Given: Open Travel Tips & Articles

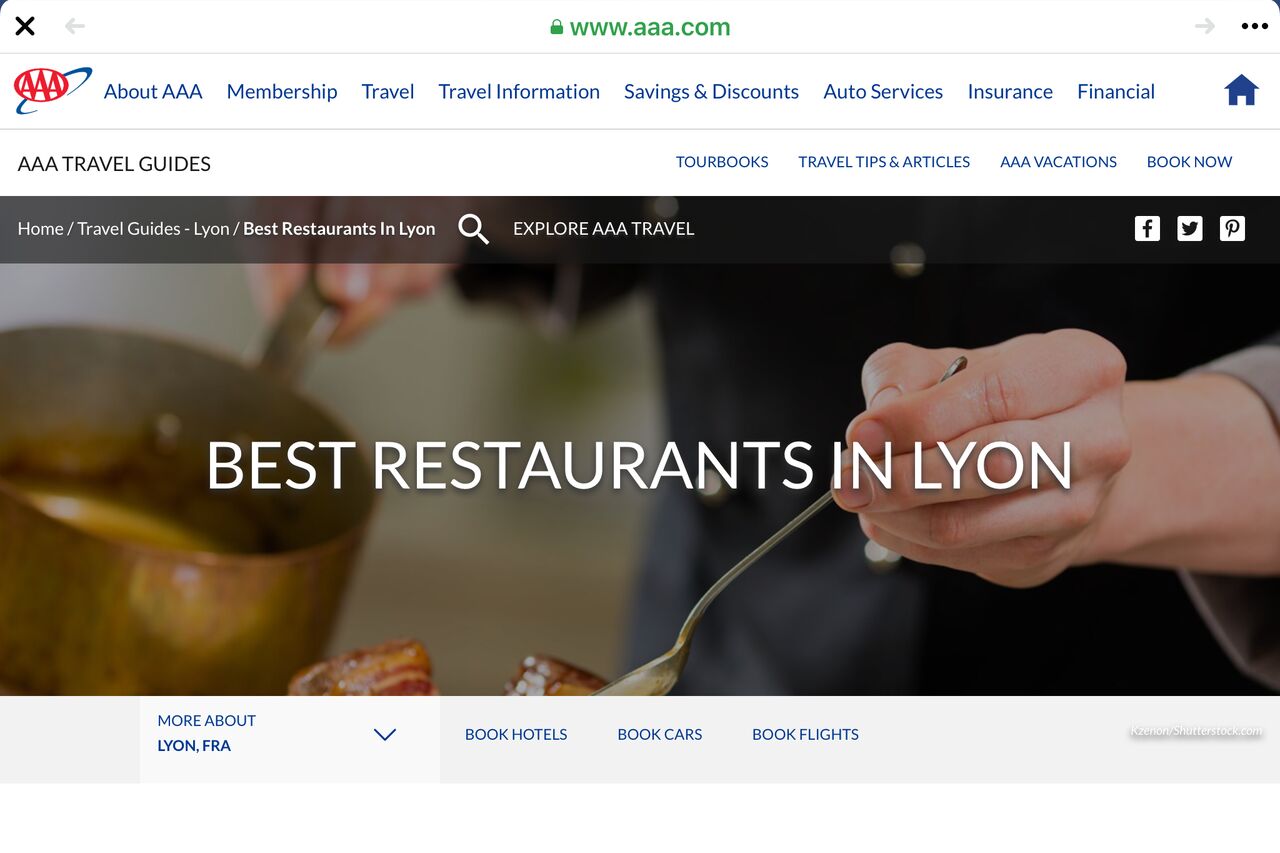Looking at the screenshot, I should coord(884,162).
